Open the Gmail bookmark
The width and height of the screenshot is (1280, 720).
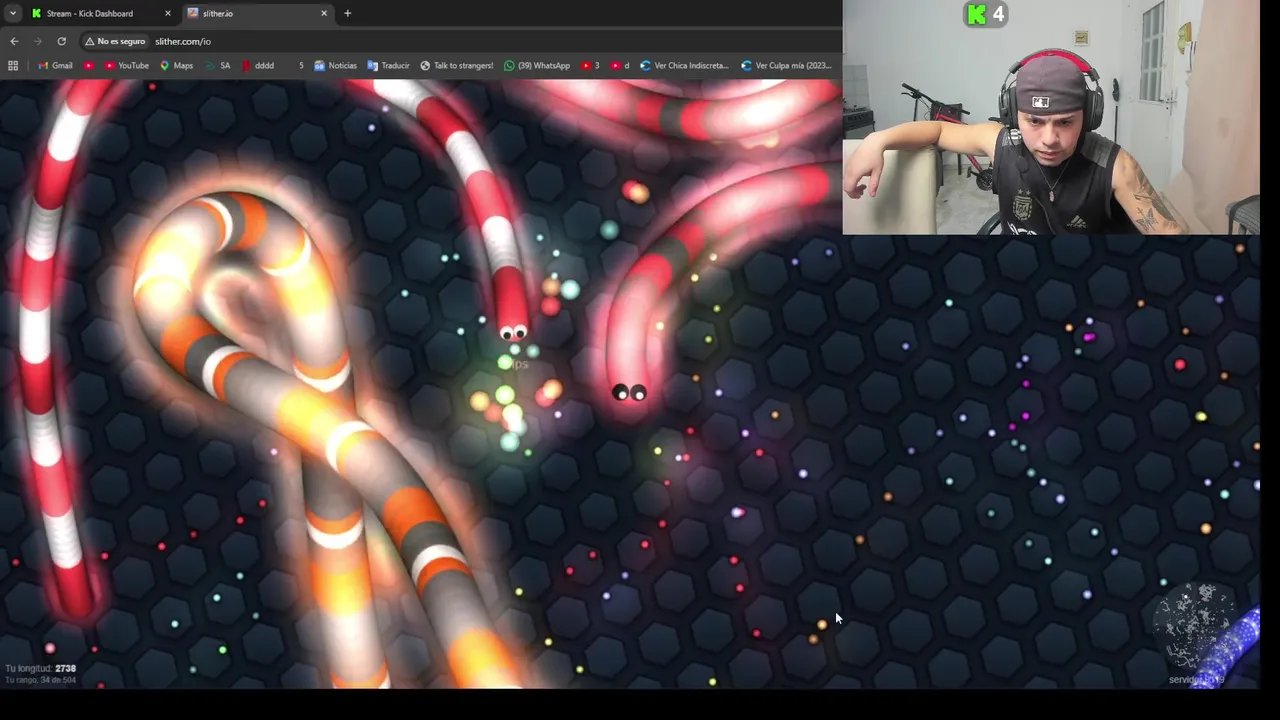[55, 65]
